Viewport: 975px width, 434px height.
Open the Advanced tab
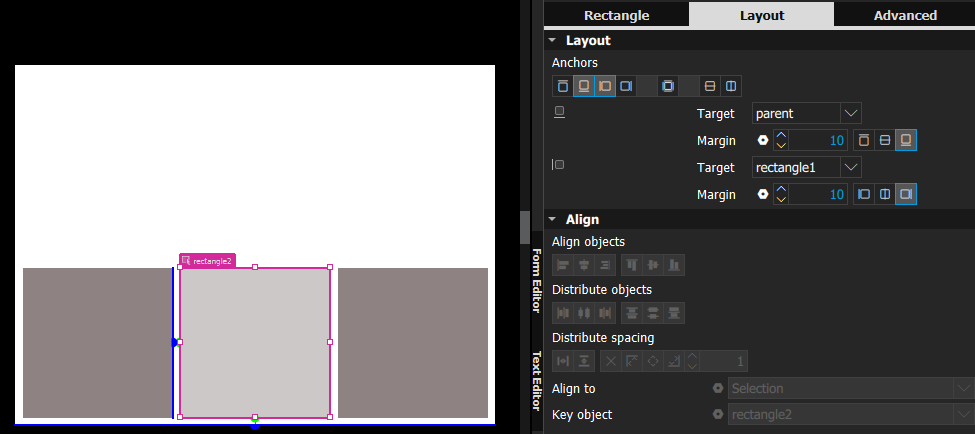click(x=904, y=15)
